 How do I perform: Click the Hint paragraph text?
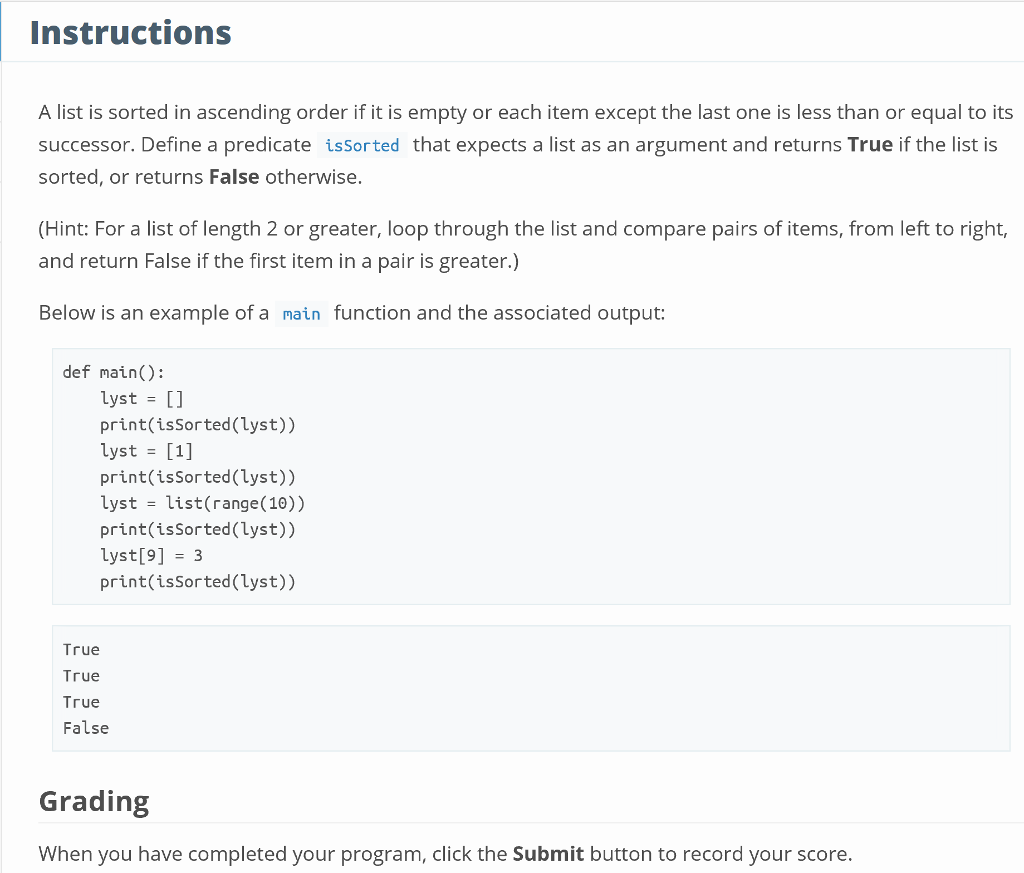click(x=523, y=245)
